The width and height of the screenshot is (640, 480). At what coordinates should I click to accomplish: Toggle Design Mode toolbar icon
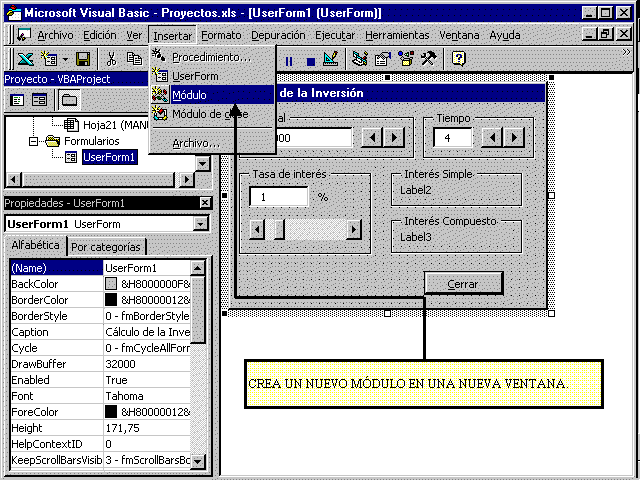tap(331, 59)
